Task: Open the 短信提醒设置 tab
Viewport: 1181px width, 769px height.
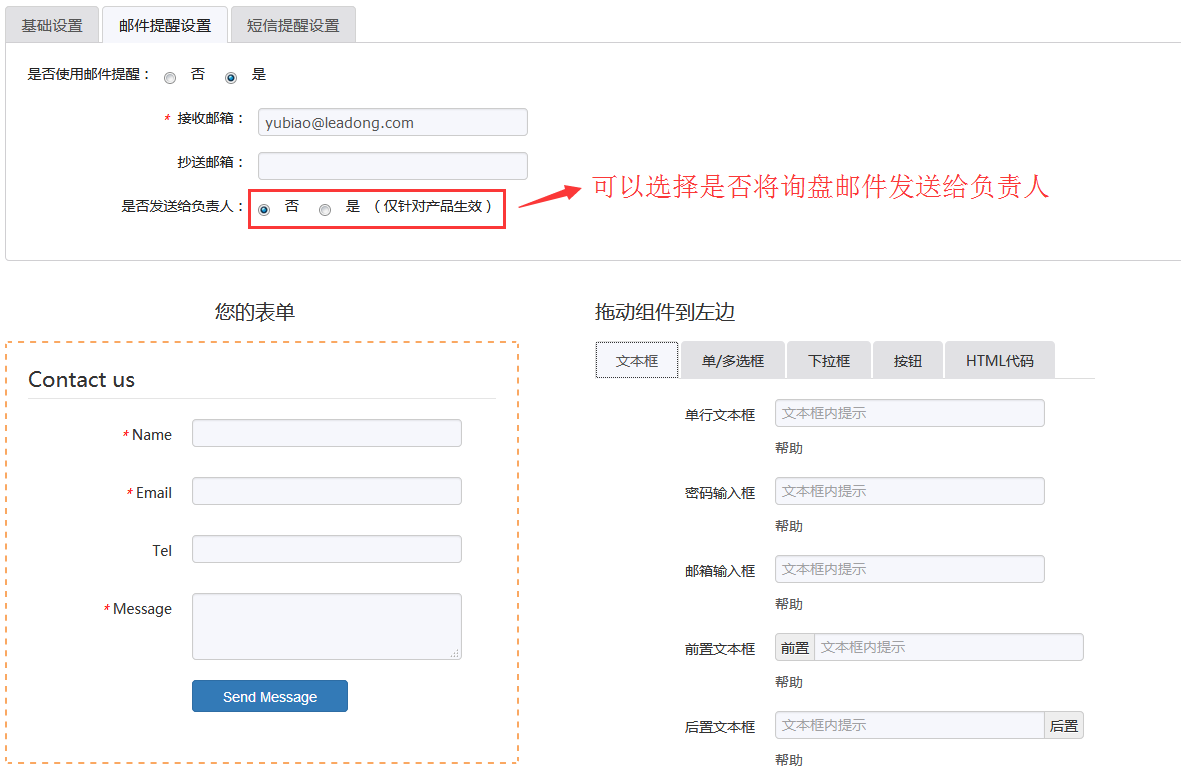Action: 293,24
